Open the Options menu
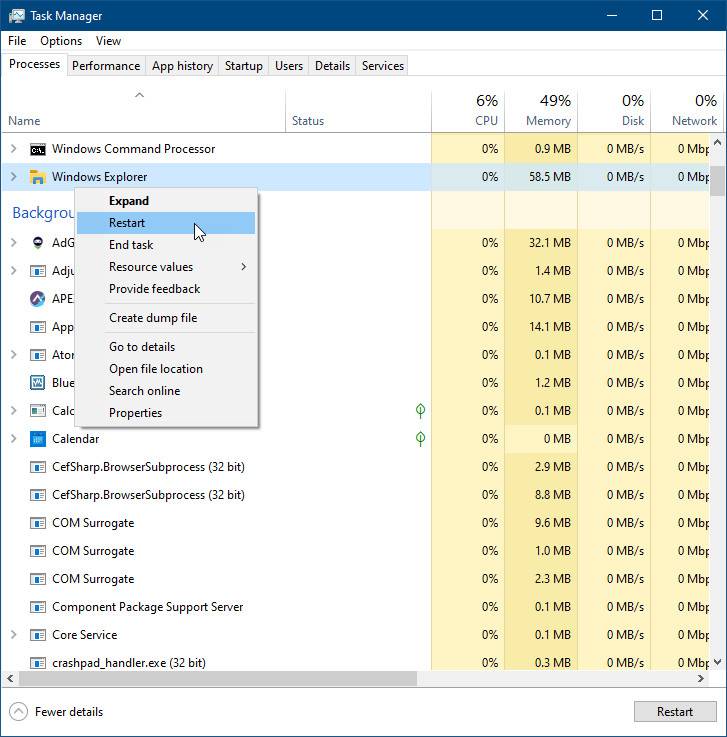Viewport: 727px width, 737px height. tap(61, 41)
